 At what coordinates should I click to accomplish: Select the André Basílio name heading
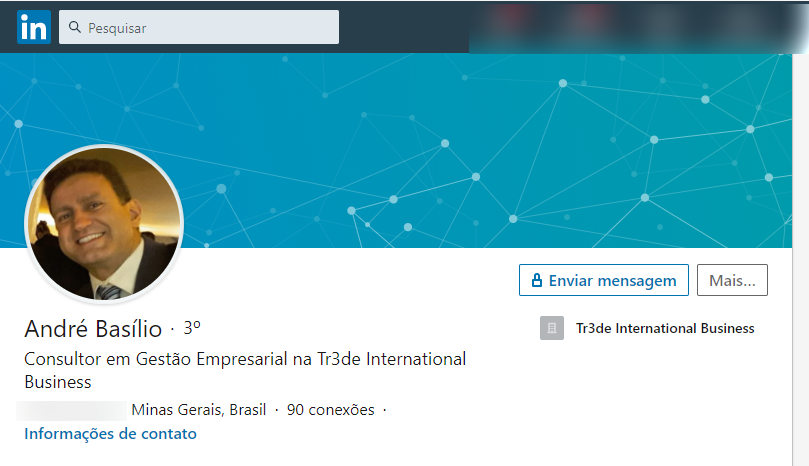(x=93, y=329)
